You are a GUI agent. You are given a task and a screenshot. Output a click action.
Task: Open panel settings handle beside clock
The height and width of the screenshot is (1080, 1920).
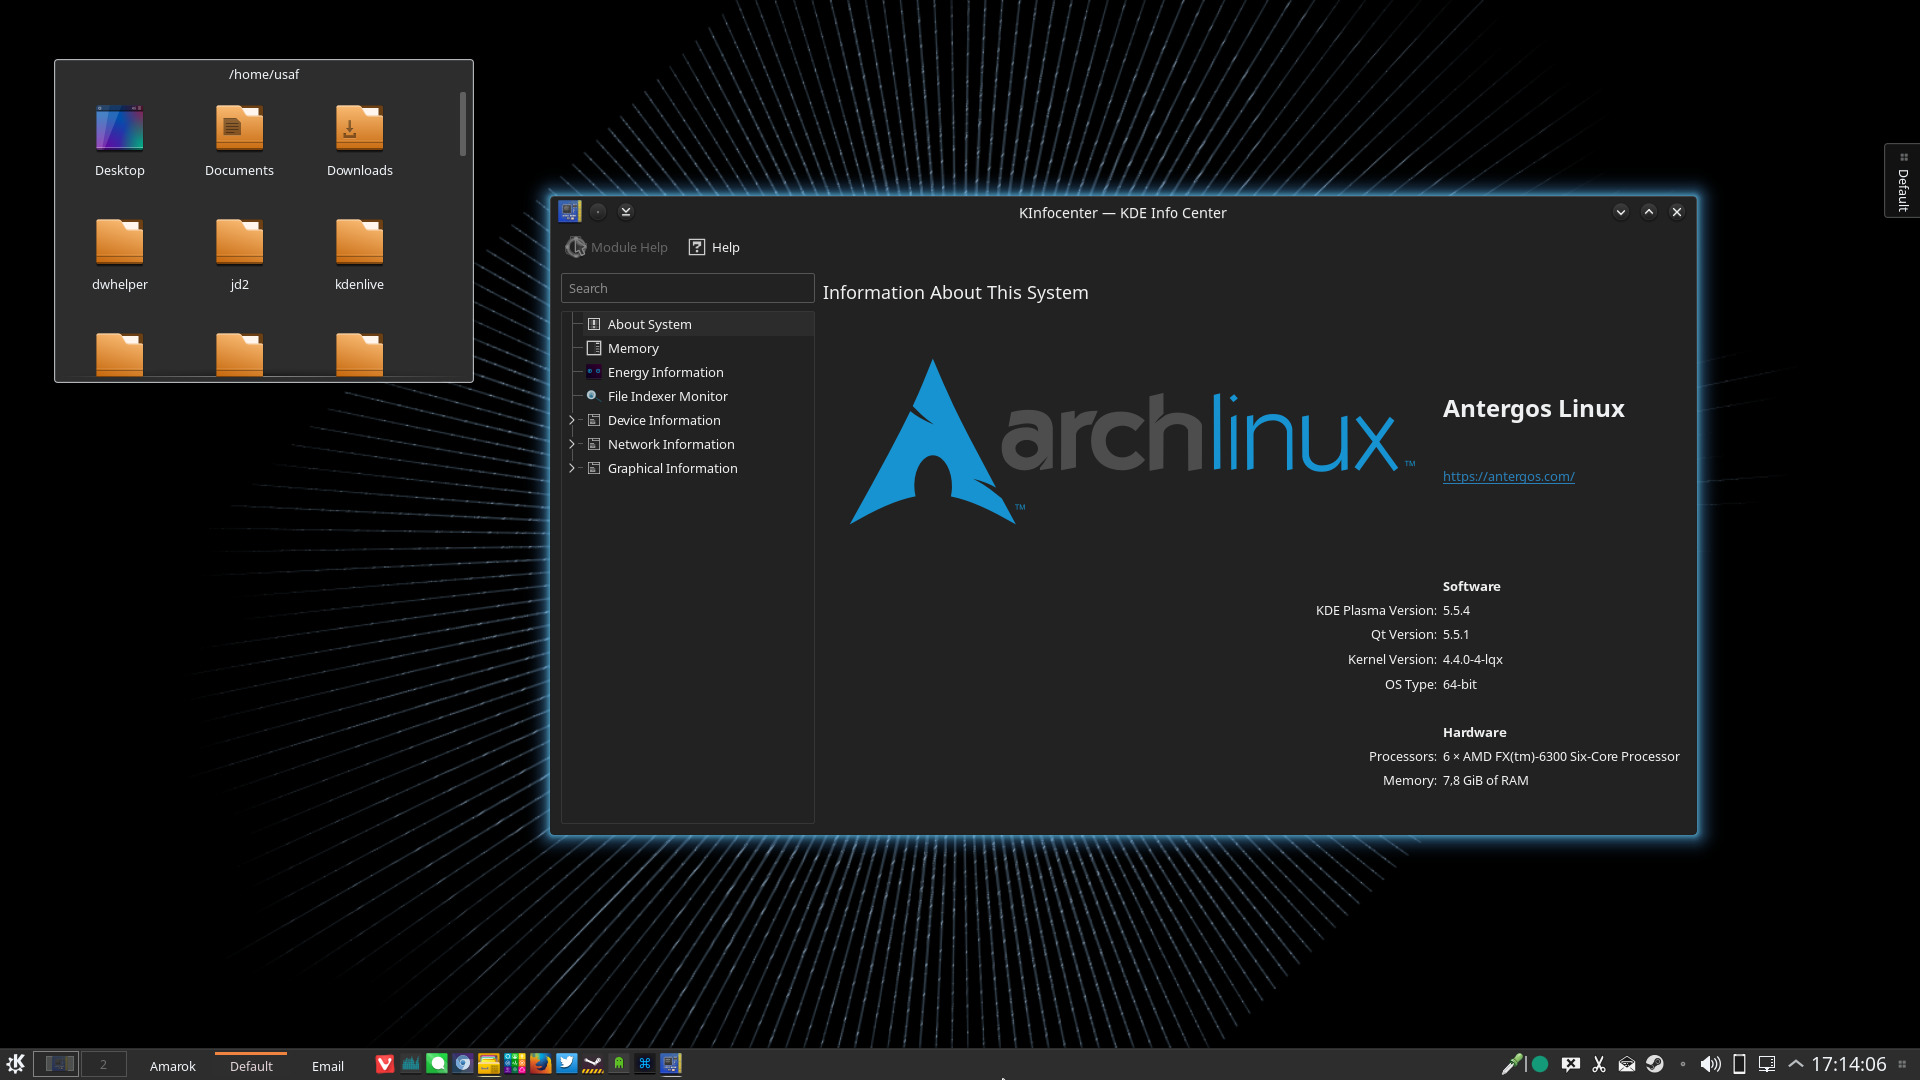click(1902, 1064)
